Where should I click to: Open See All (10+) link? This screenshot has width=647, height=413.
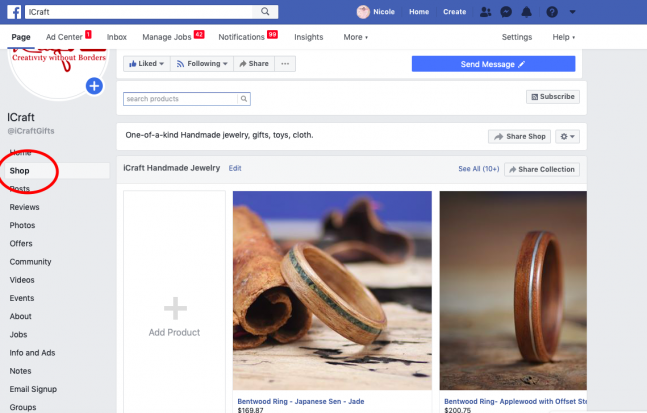[x=479, y=169]
